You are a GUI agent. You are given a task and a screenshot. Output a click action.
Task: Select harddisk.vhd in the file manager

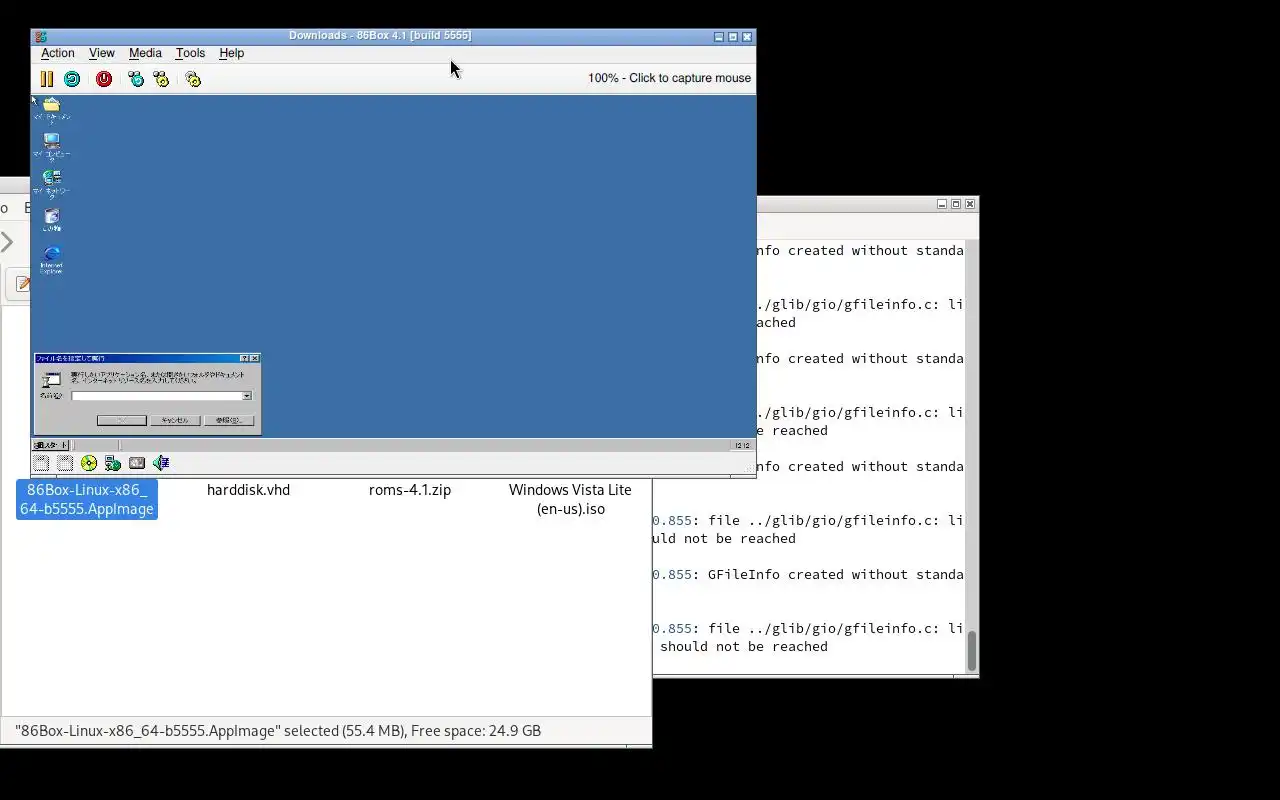248,490
